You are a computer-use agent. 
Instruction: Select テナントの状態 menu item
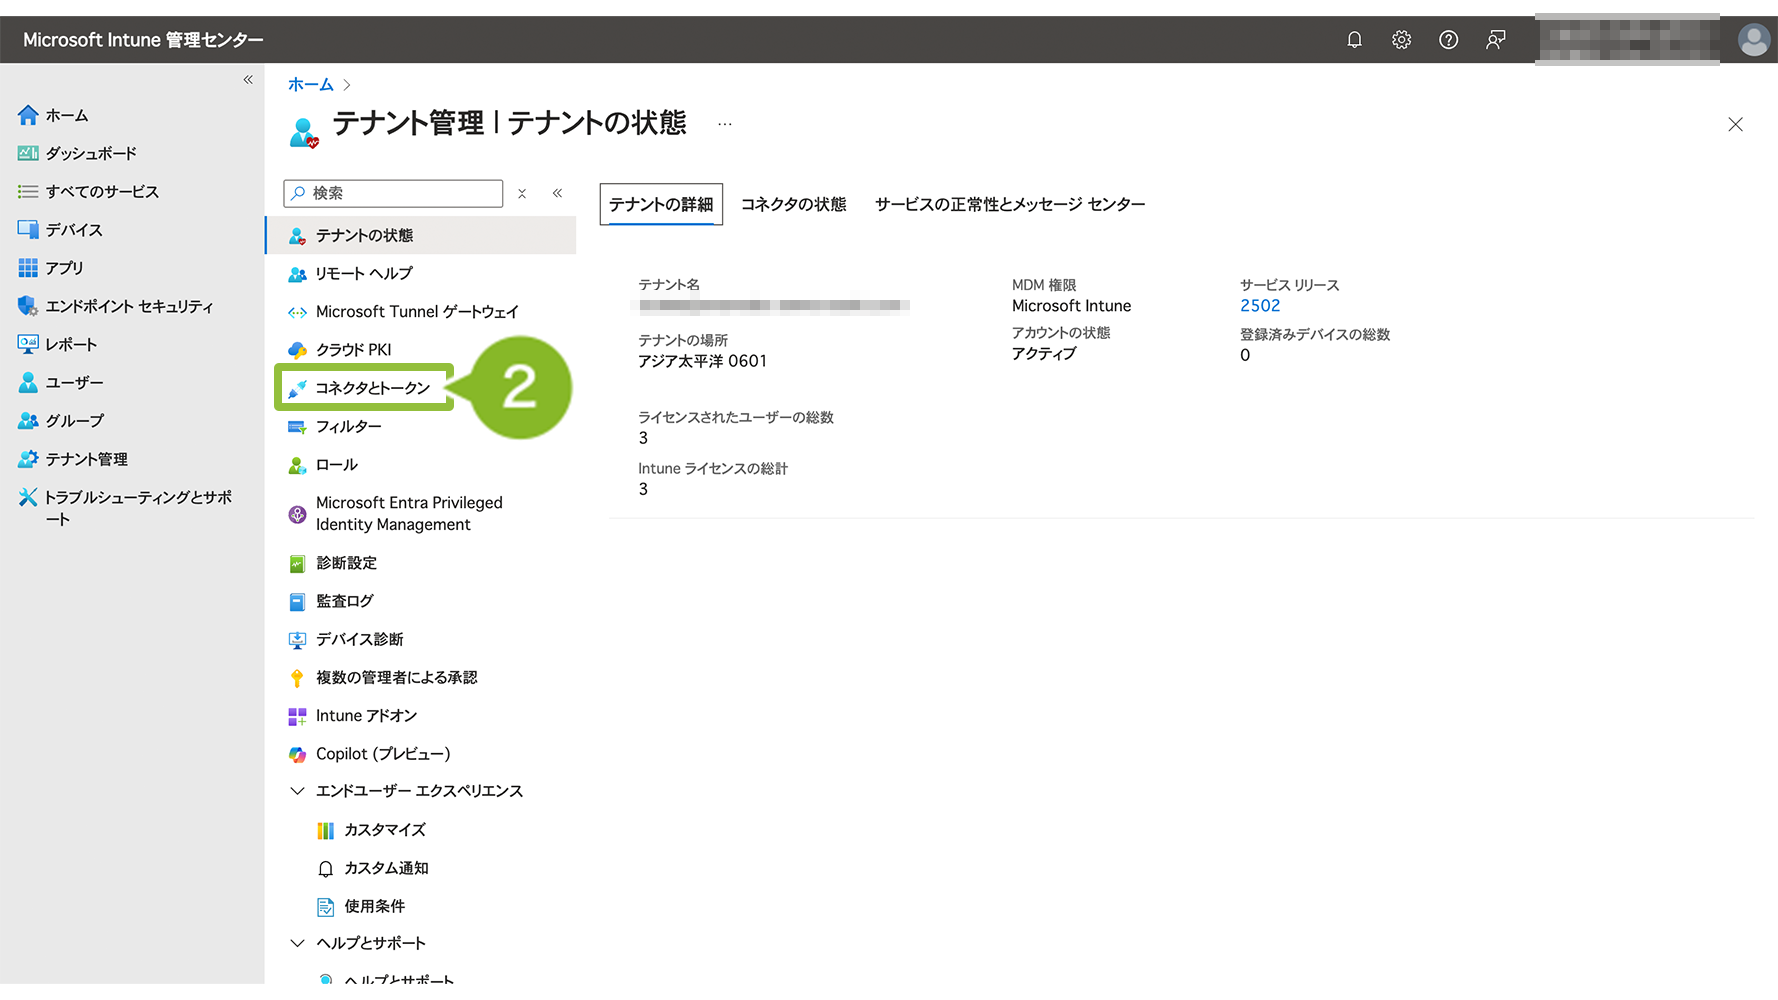[421, 235]
